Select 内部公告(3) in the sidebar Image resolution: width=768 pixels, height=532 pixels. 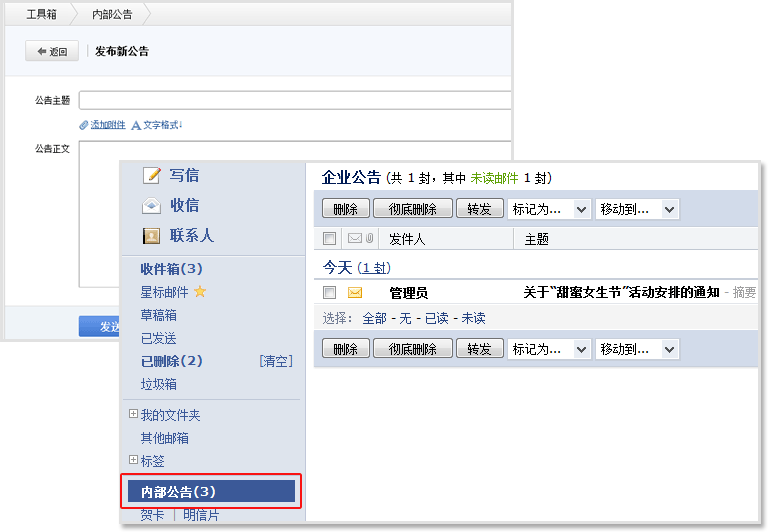211,491
